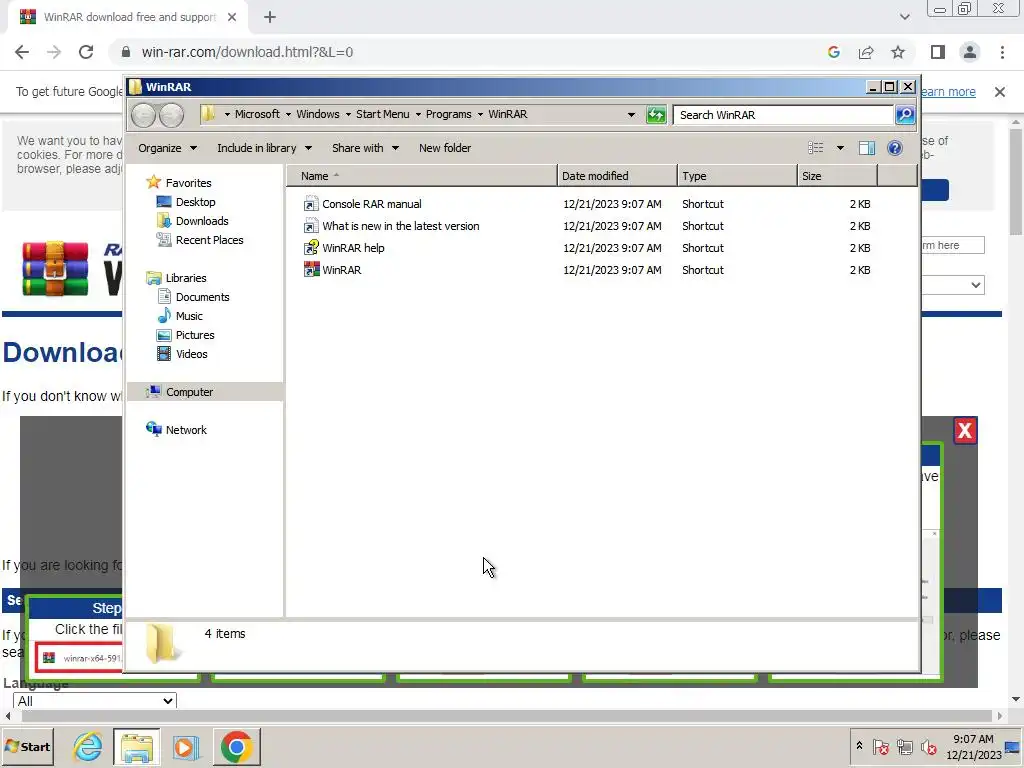The height and width of the screenshot is (768, 1024).
Task: Click the muted volume tray icon
Action: tap(927, 746)
